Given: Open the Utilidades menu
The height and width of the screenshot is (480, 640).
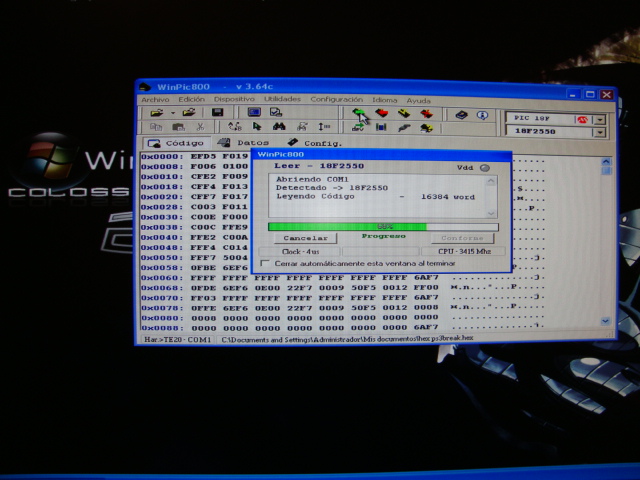Looking at the screenshot, I should click(282, 99).
